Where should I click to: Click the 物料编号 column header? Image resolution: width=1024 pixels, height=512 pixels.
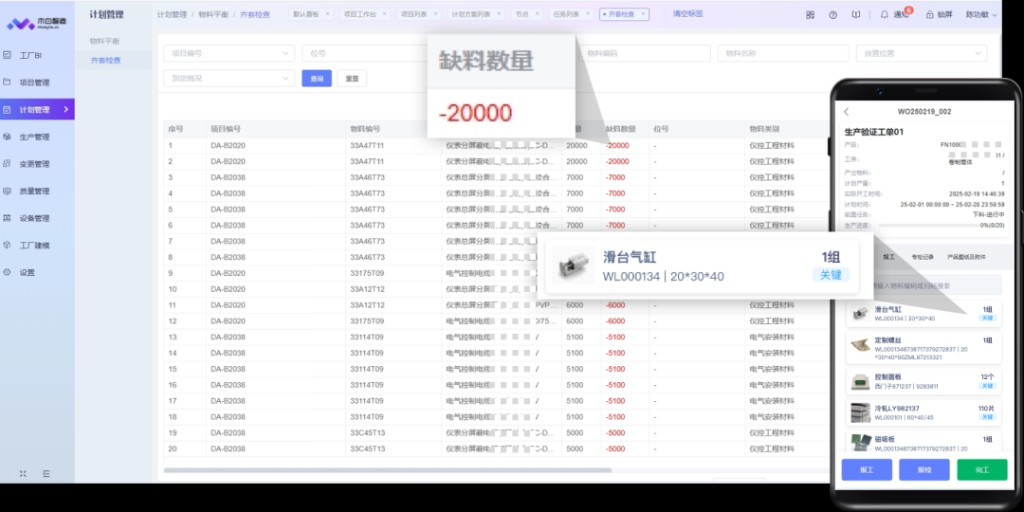pyautogui.click(x=365, y=129)
